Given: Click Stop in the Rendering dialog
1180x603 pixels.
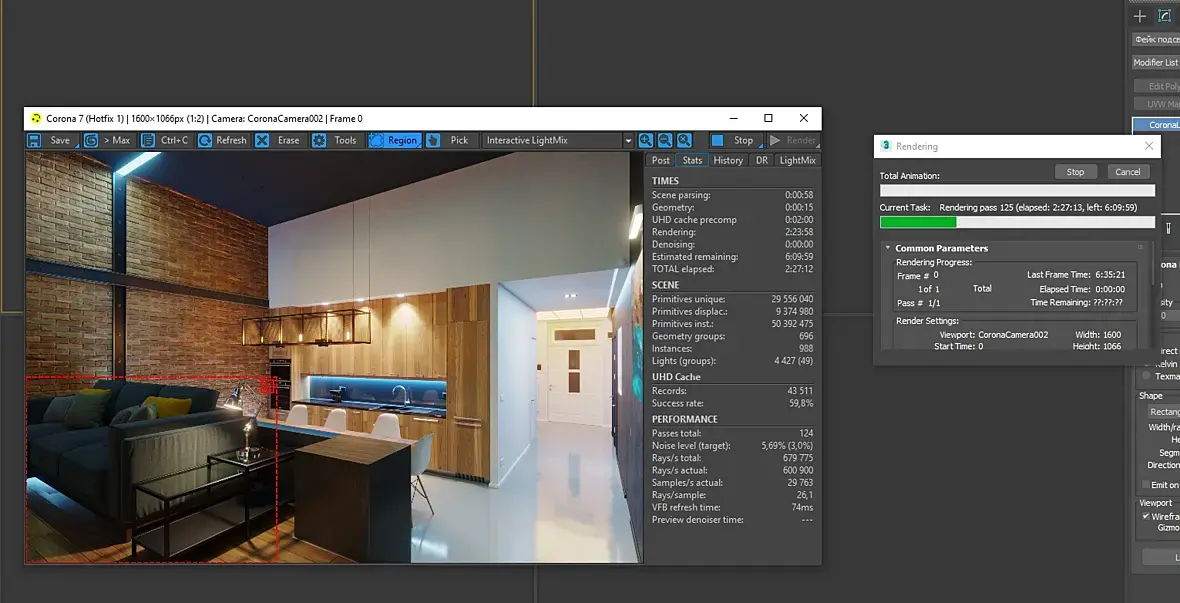Looking at the screenshot, I should point(1075,172).
